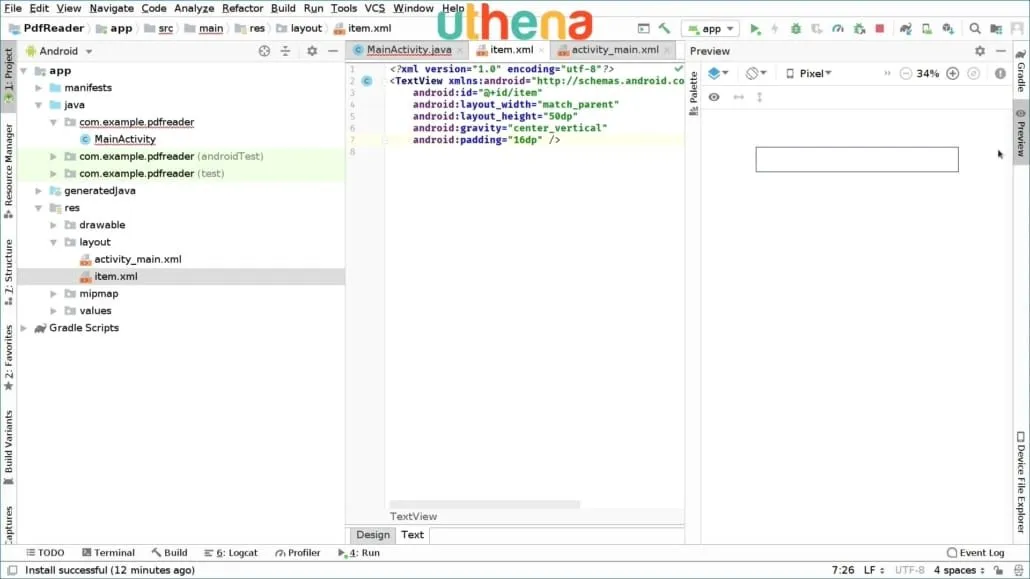This screenshot has width=1030, height=579.
Task: Click the UTF-8 encoding status entry
Action: pos(910,570)
